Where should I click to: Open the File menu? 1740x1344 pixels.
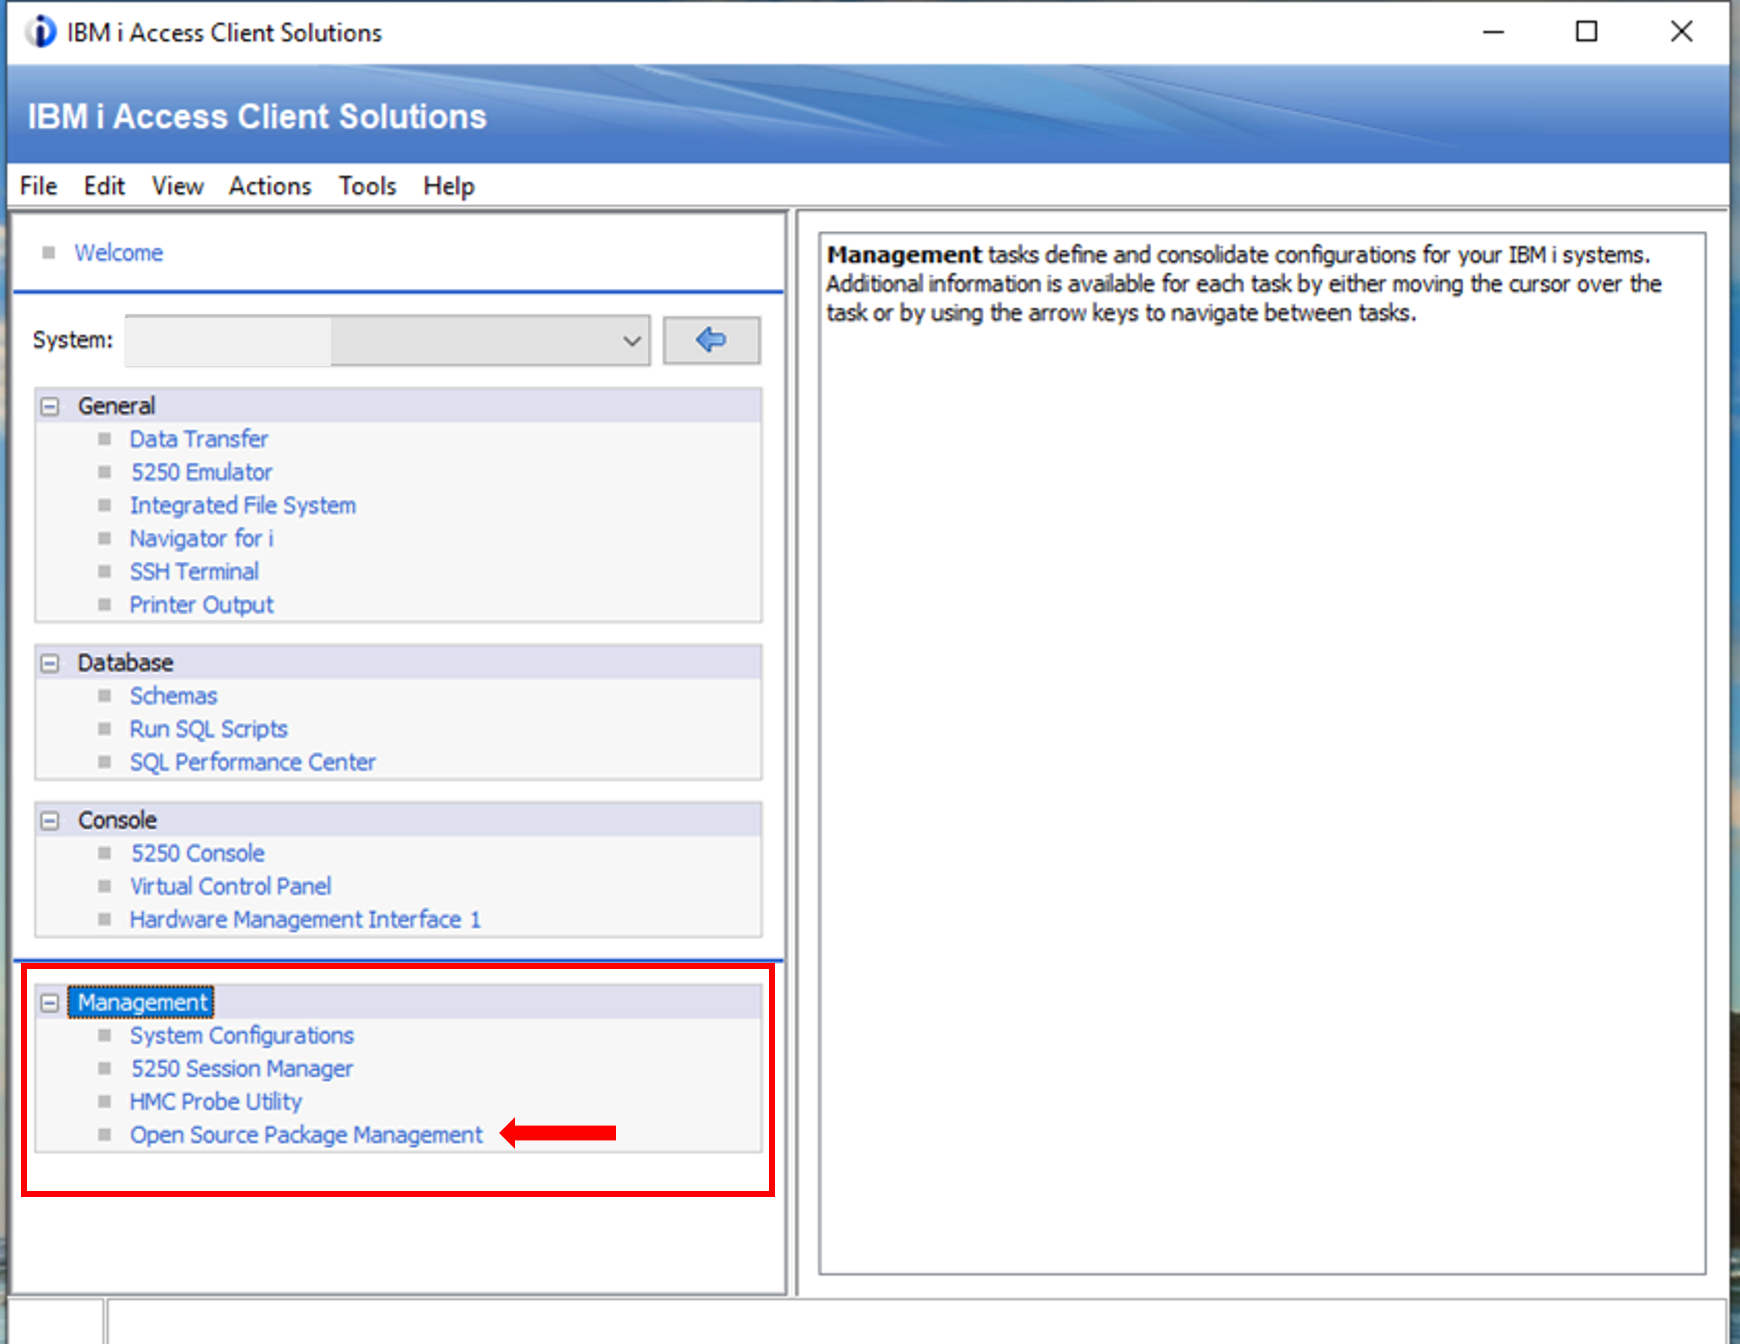click(38, 186)
